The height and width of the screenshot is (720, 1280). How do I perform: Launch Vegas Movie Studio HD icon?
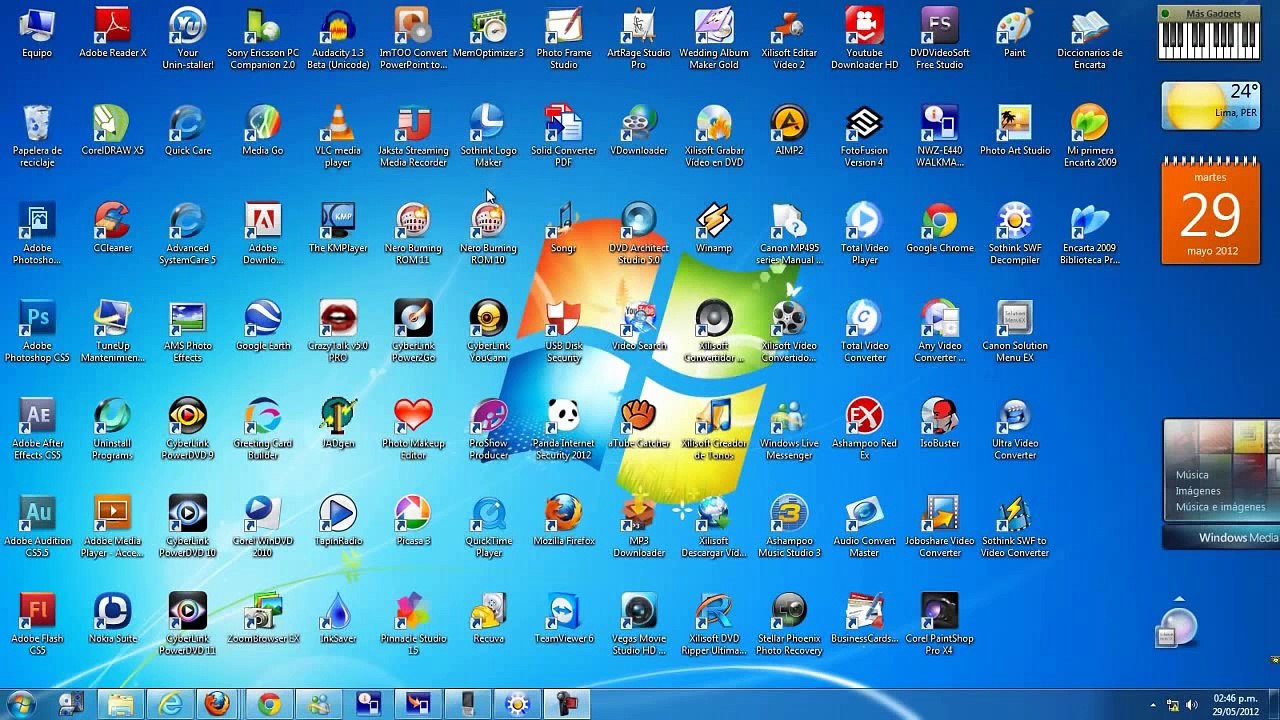click(639, 624)
